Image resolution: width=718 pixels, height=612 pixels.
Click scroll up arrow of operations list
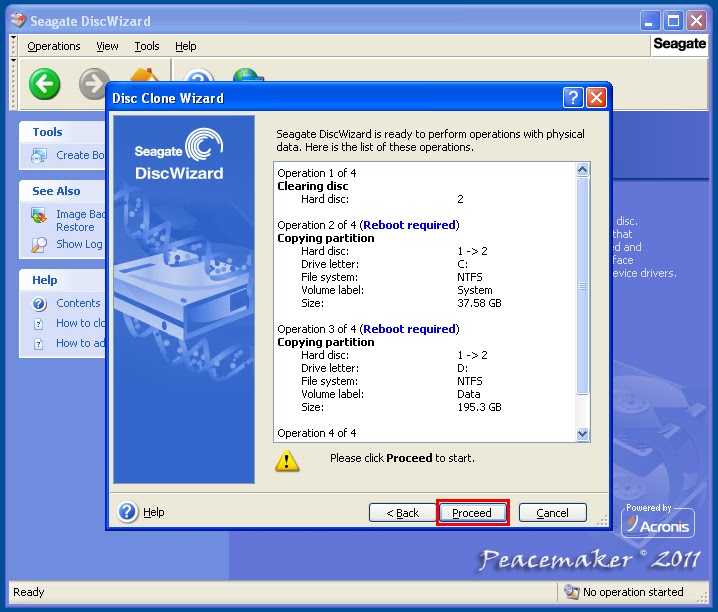[x=582, y=170]
